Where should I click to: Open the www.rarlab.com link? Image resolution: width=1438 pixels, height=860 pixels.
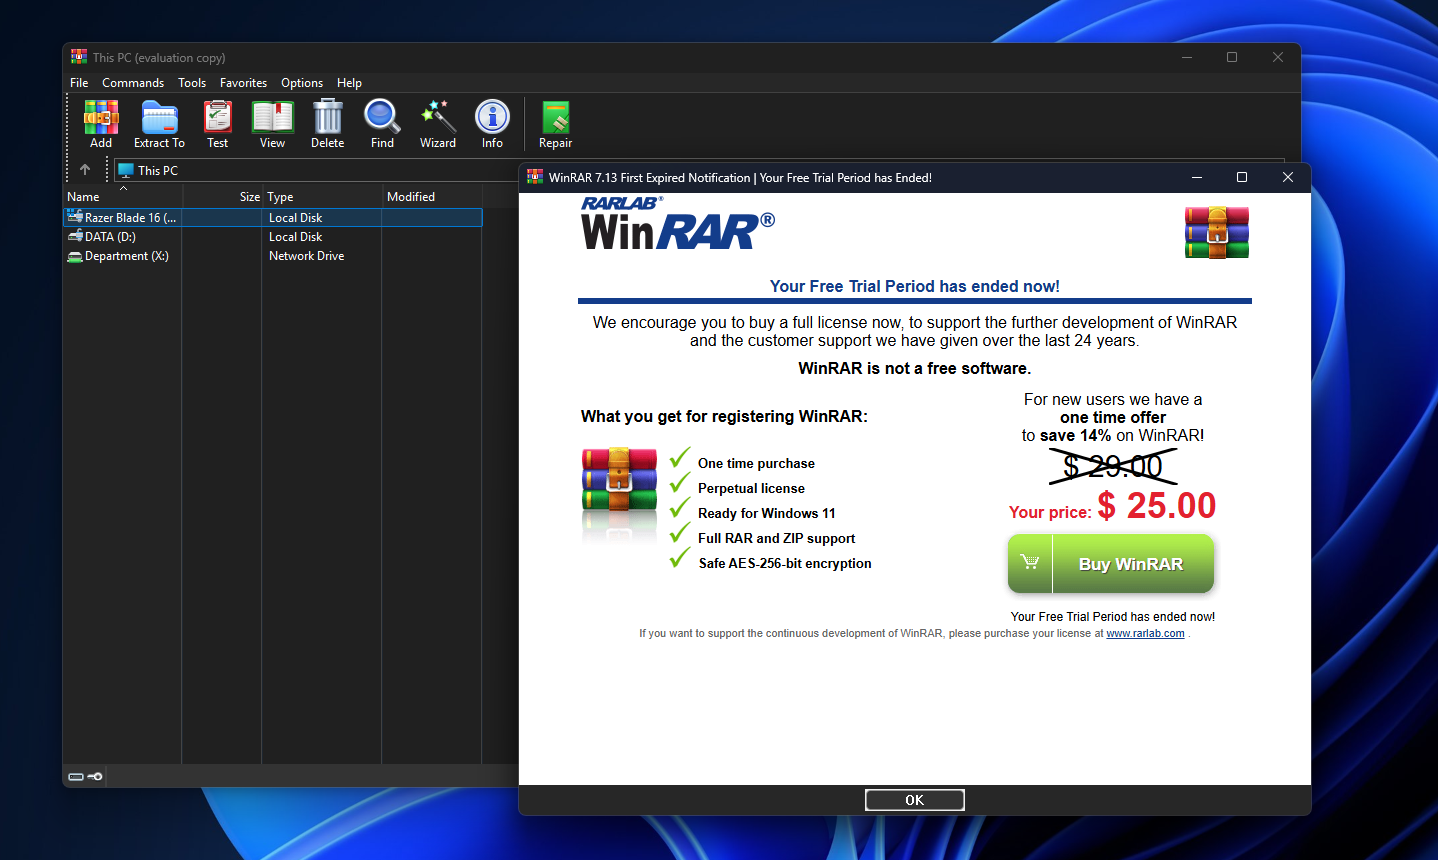(x=1145, y=633)
